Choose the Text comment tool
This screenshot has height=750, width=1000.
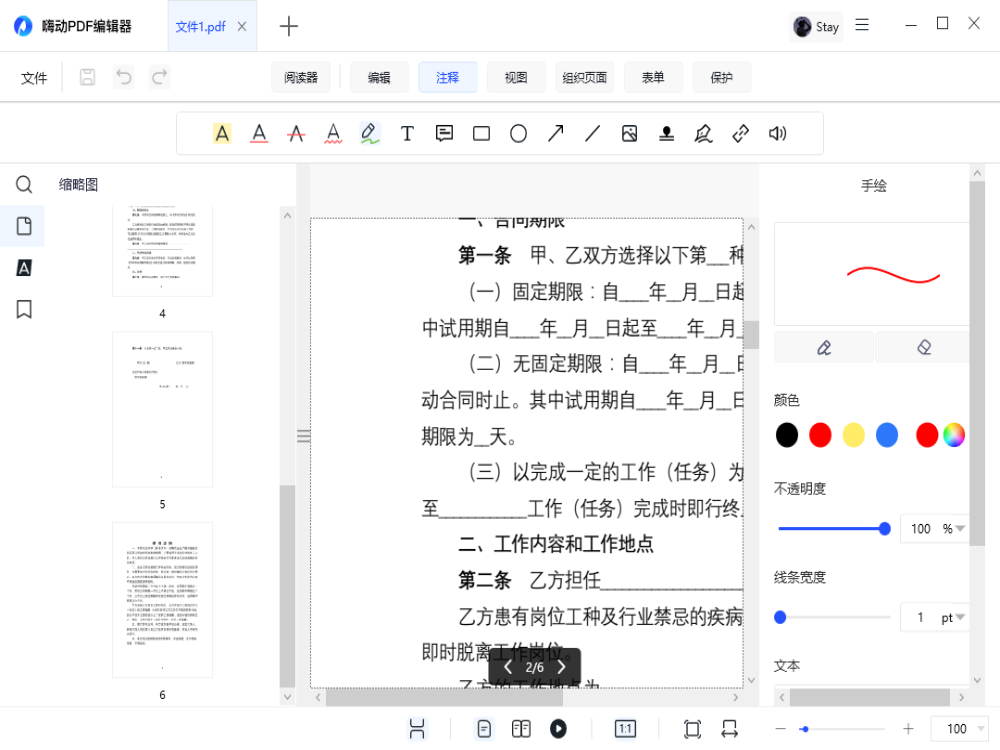point(407,133)
